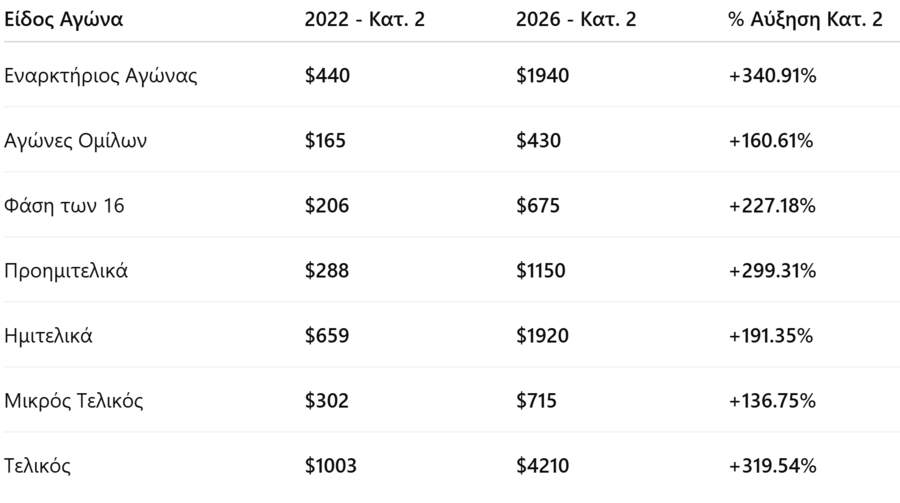Screen dimensions: 900x503
Task: Click the '2022 - Κατ. 2' column header
Action: coord(364,19)
